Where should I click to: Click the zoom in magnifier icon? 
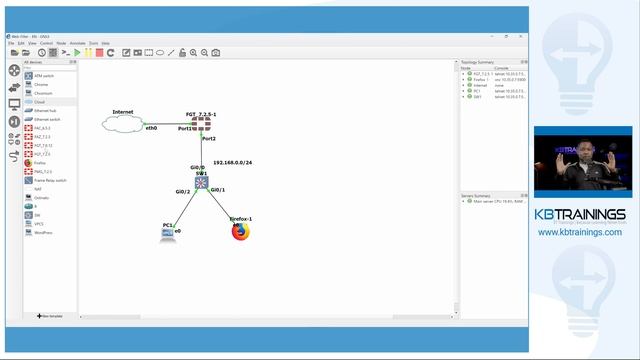[x=193, y=53]
